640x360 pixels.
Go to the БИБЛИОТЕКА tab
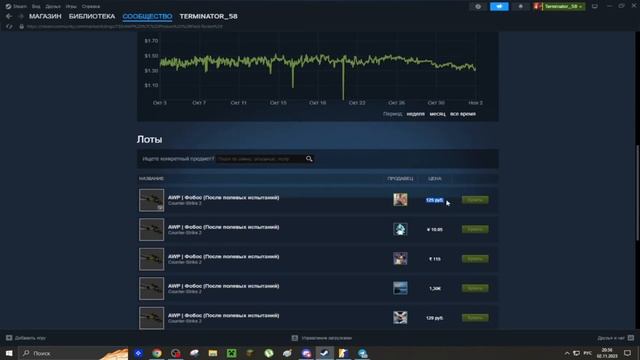pyautogui.click(x=92, y=16)
